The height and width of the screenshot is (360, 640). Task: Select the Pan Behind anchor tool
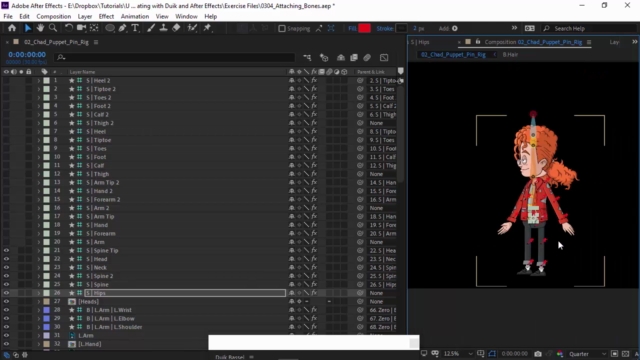point(94,28)
